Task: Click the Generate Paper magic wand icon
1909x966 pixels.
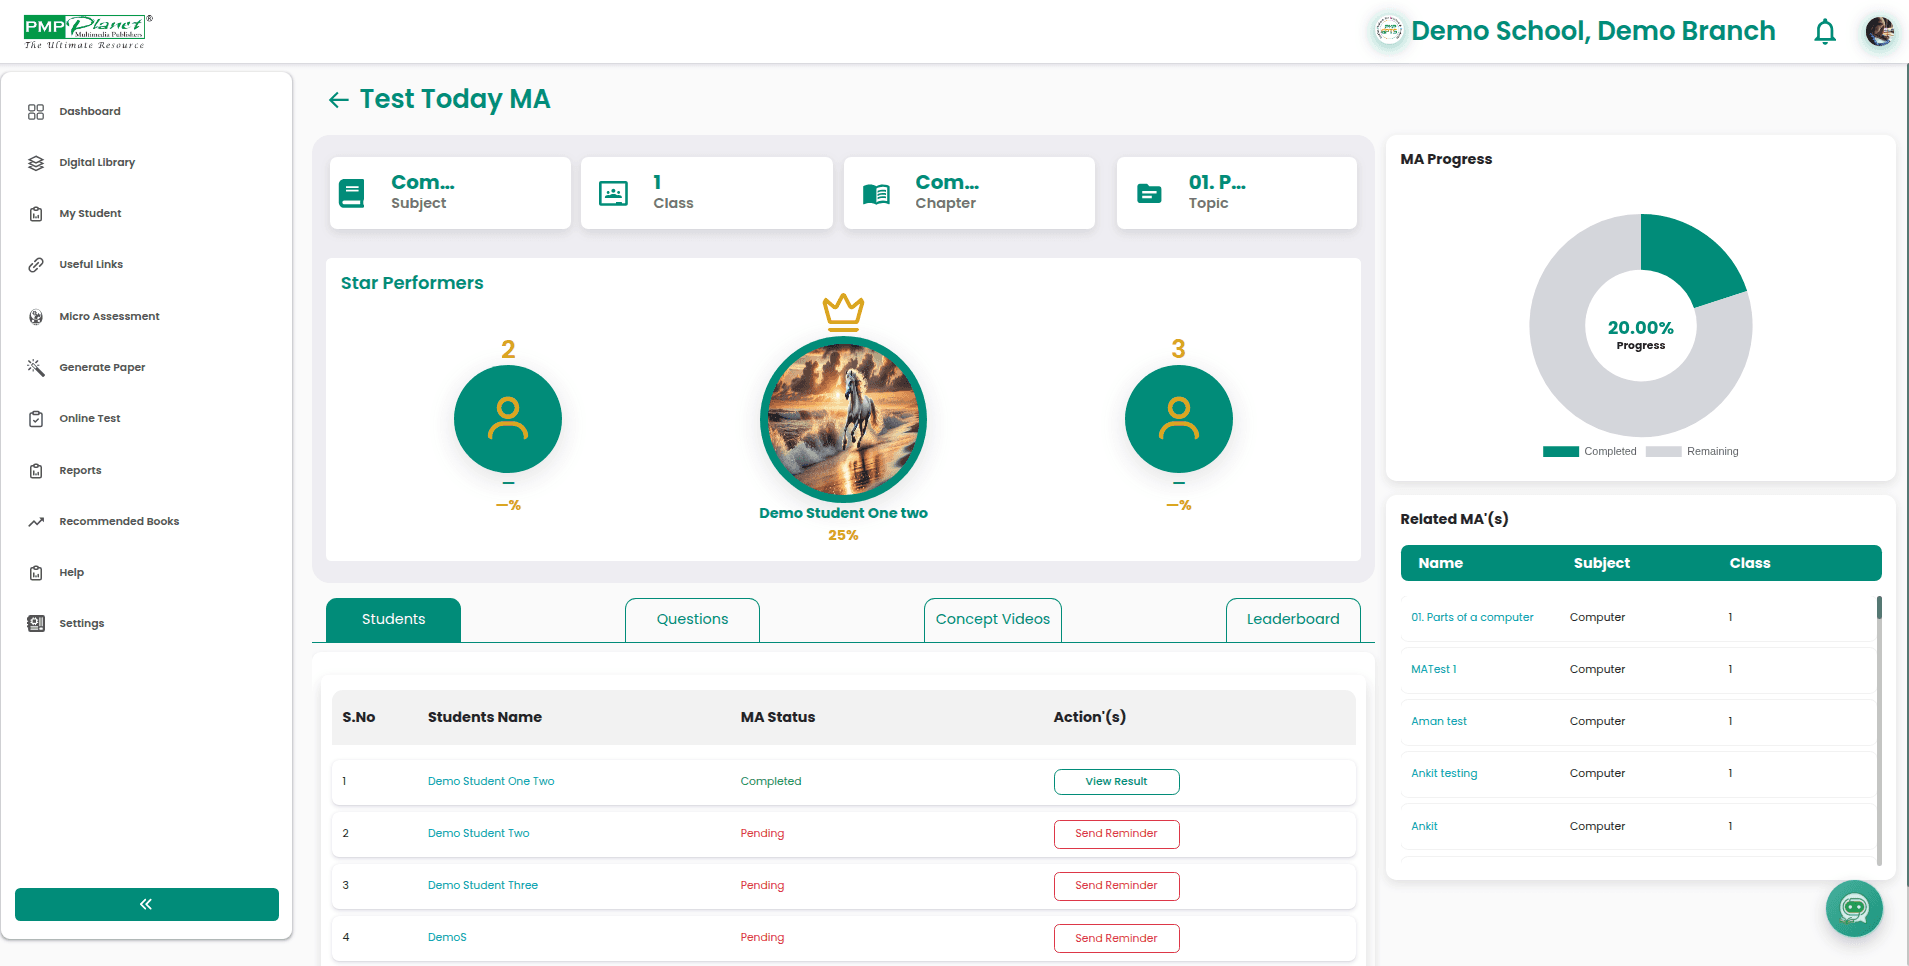Action: click(x=36, y=368)
